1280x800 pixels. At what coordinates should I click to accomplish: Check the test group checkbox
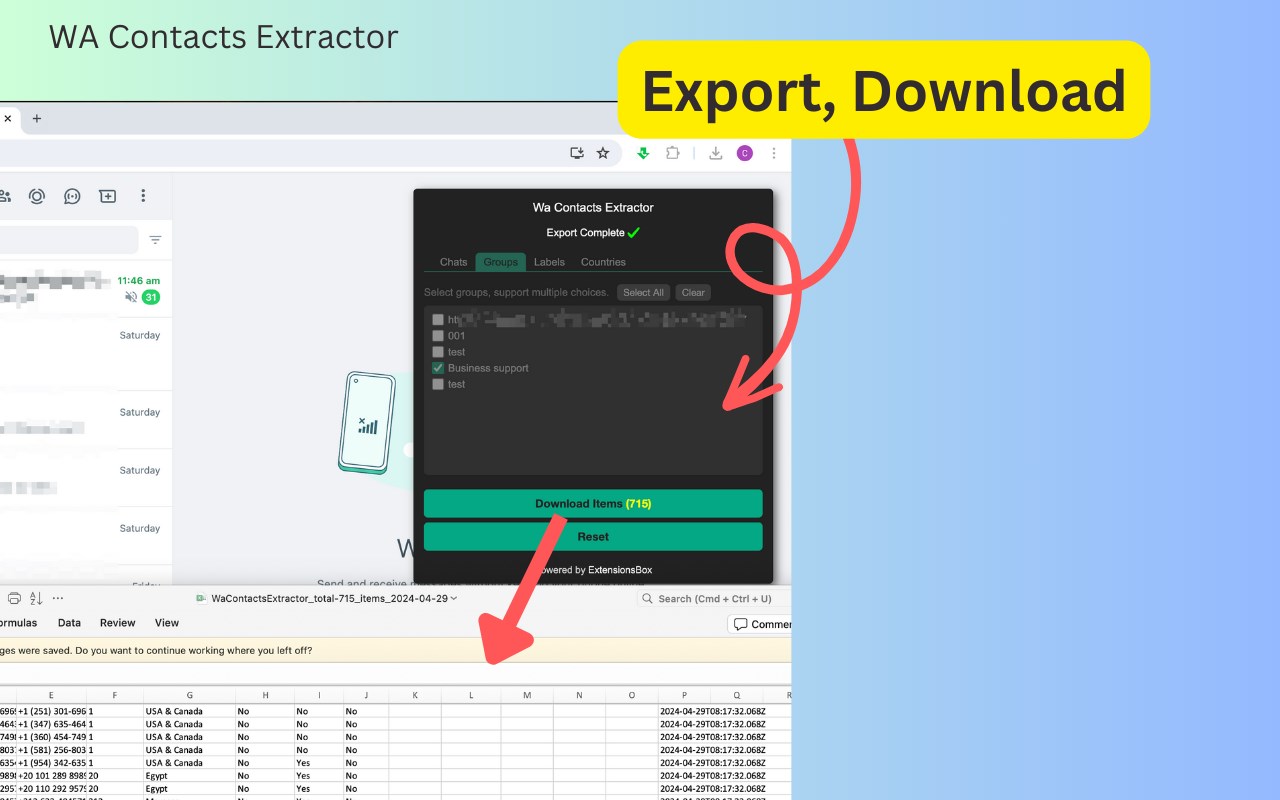click(x=438, y=351)
